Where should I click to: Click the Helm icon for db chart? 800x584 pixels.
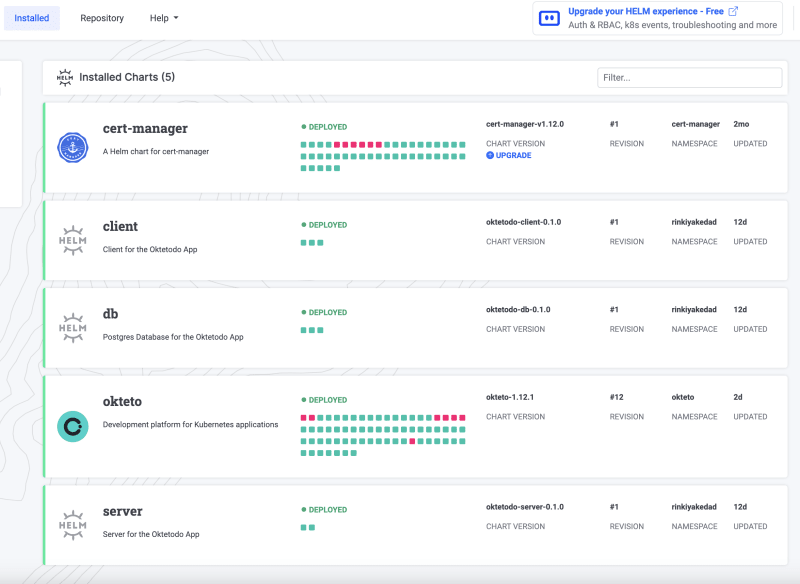pos(72,328)
